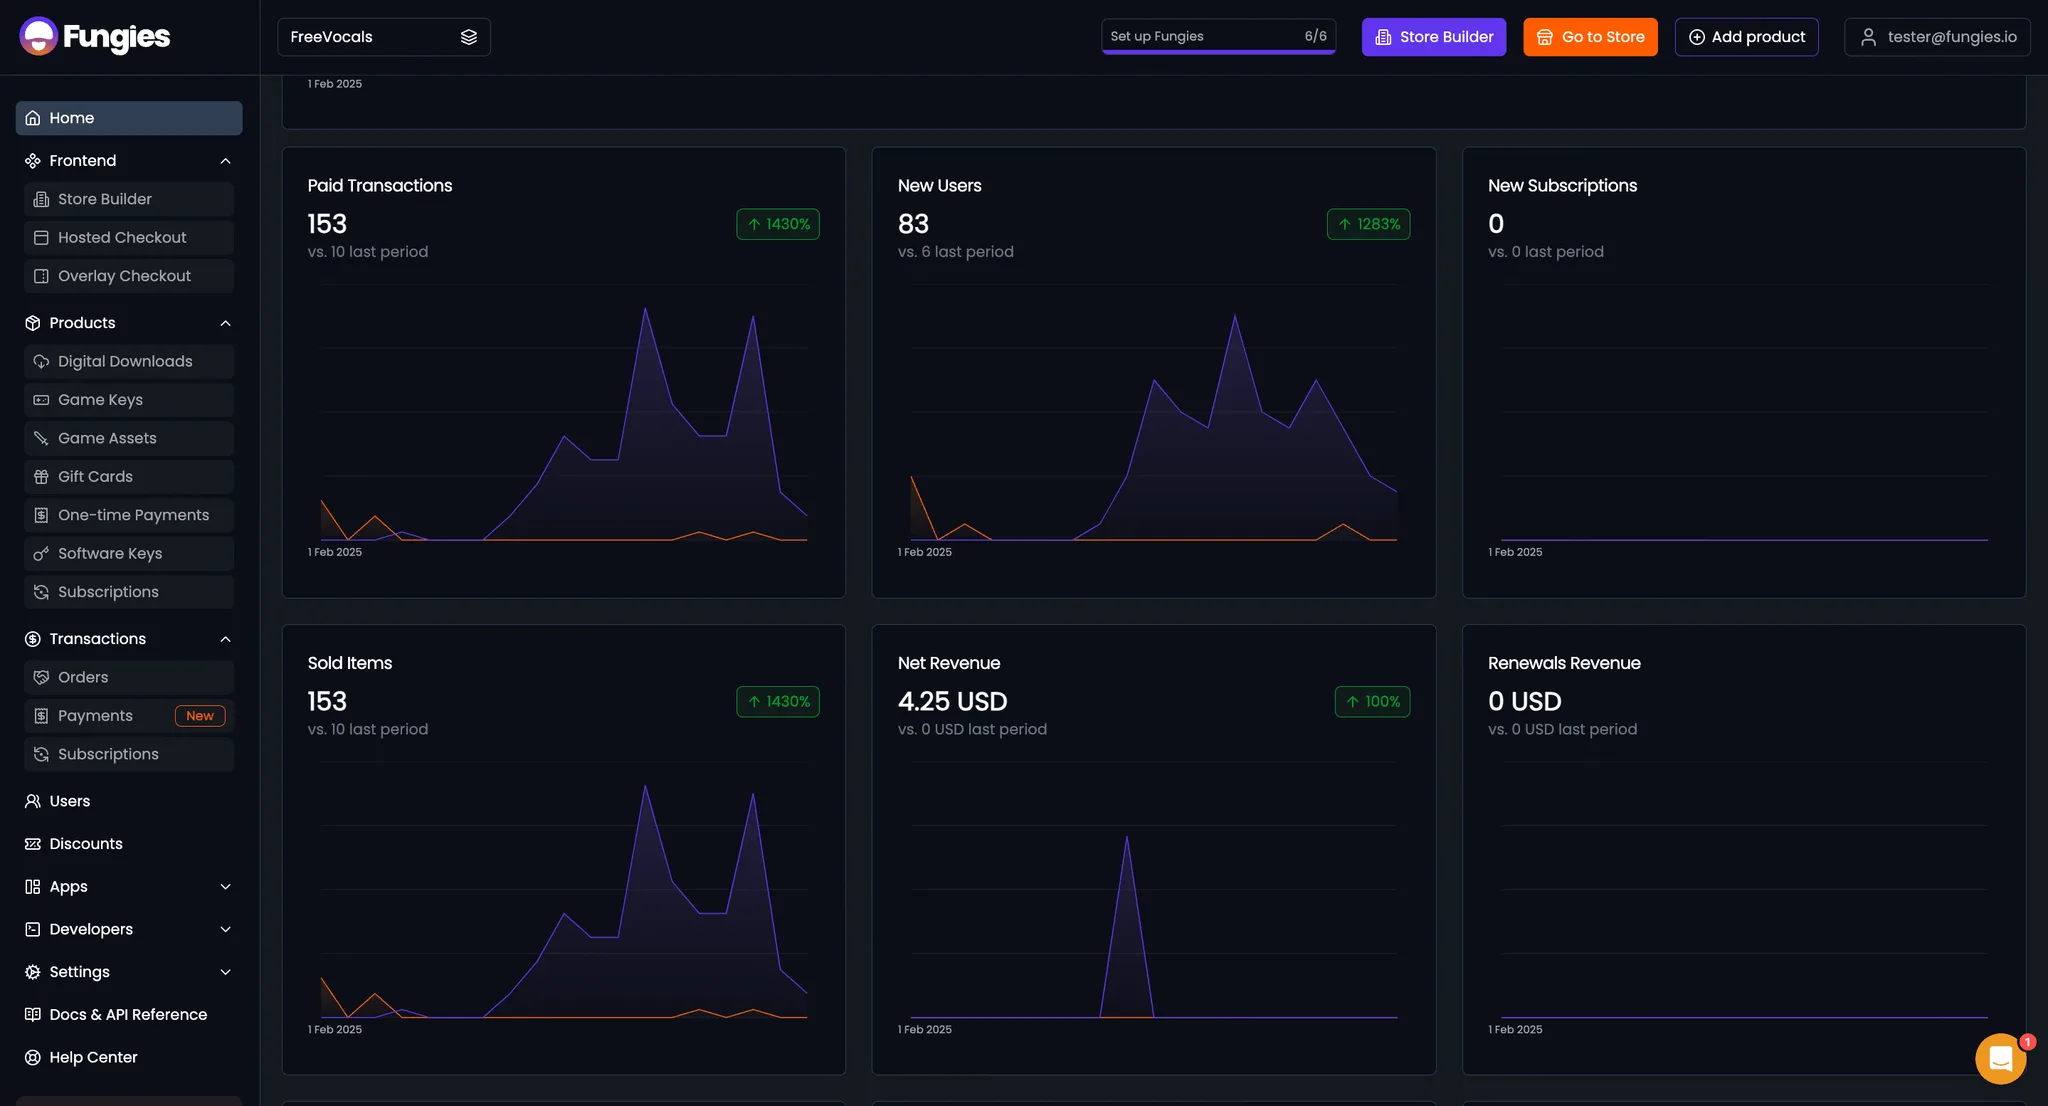
Task: Open Payments in the sidebar
Action: [129, 716]
